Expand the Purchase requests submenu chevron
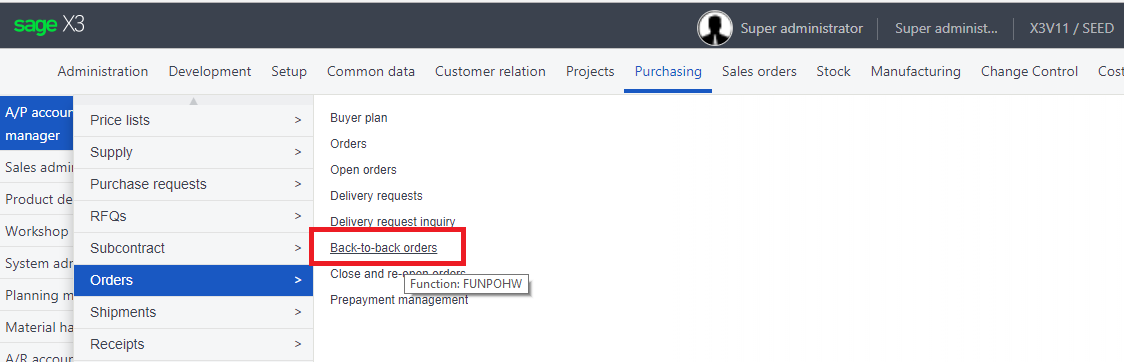This screenshot has width=1124, height=362. coord(297,184)
